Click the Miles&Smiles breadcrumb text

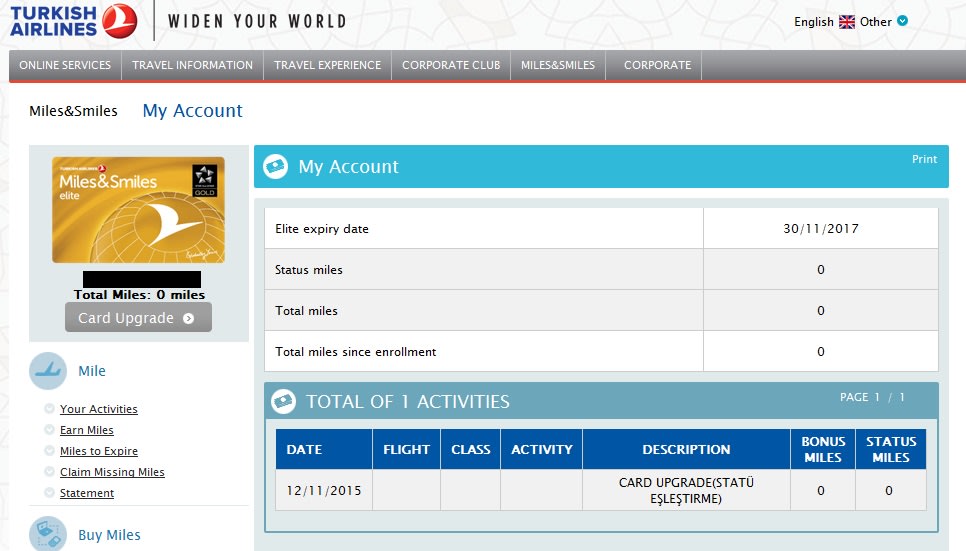73,111
